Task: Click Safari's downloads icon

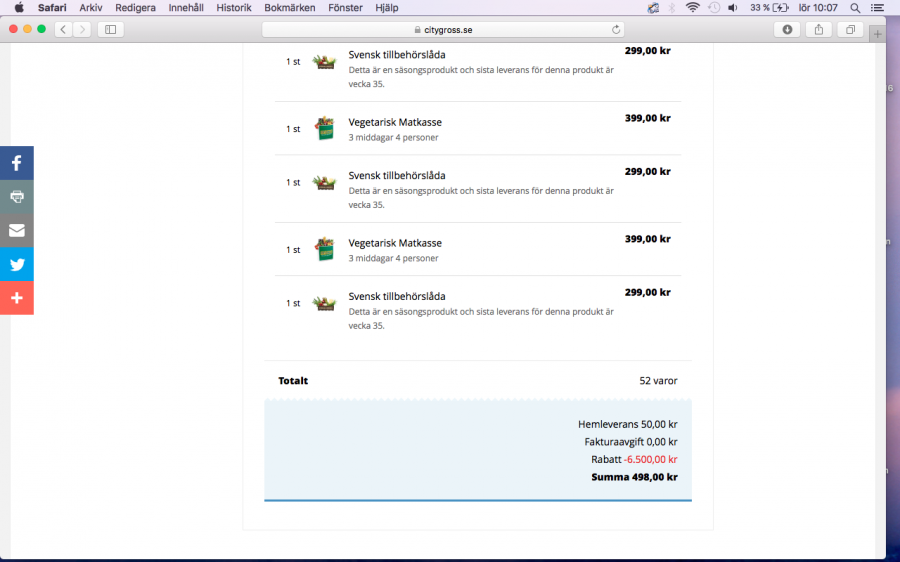Action: (x=787, y=30)
